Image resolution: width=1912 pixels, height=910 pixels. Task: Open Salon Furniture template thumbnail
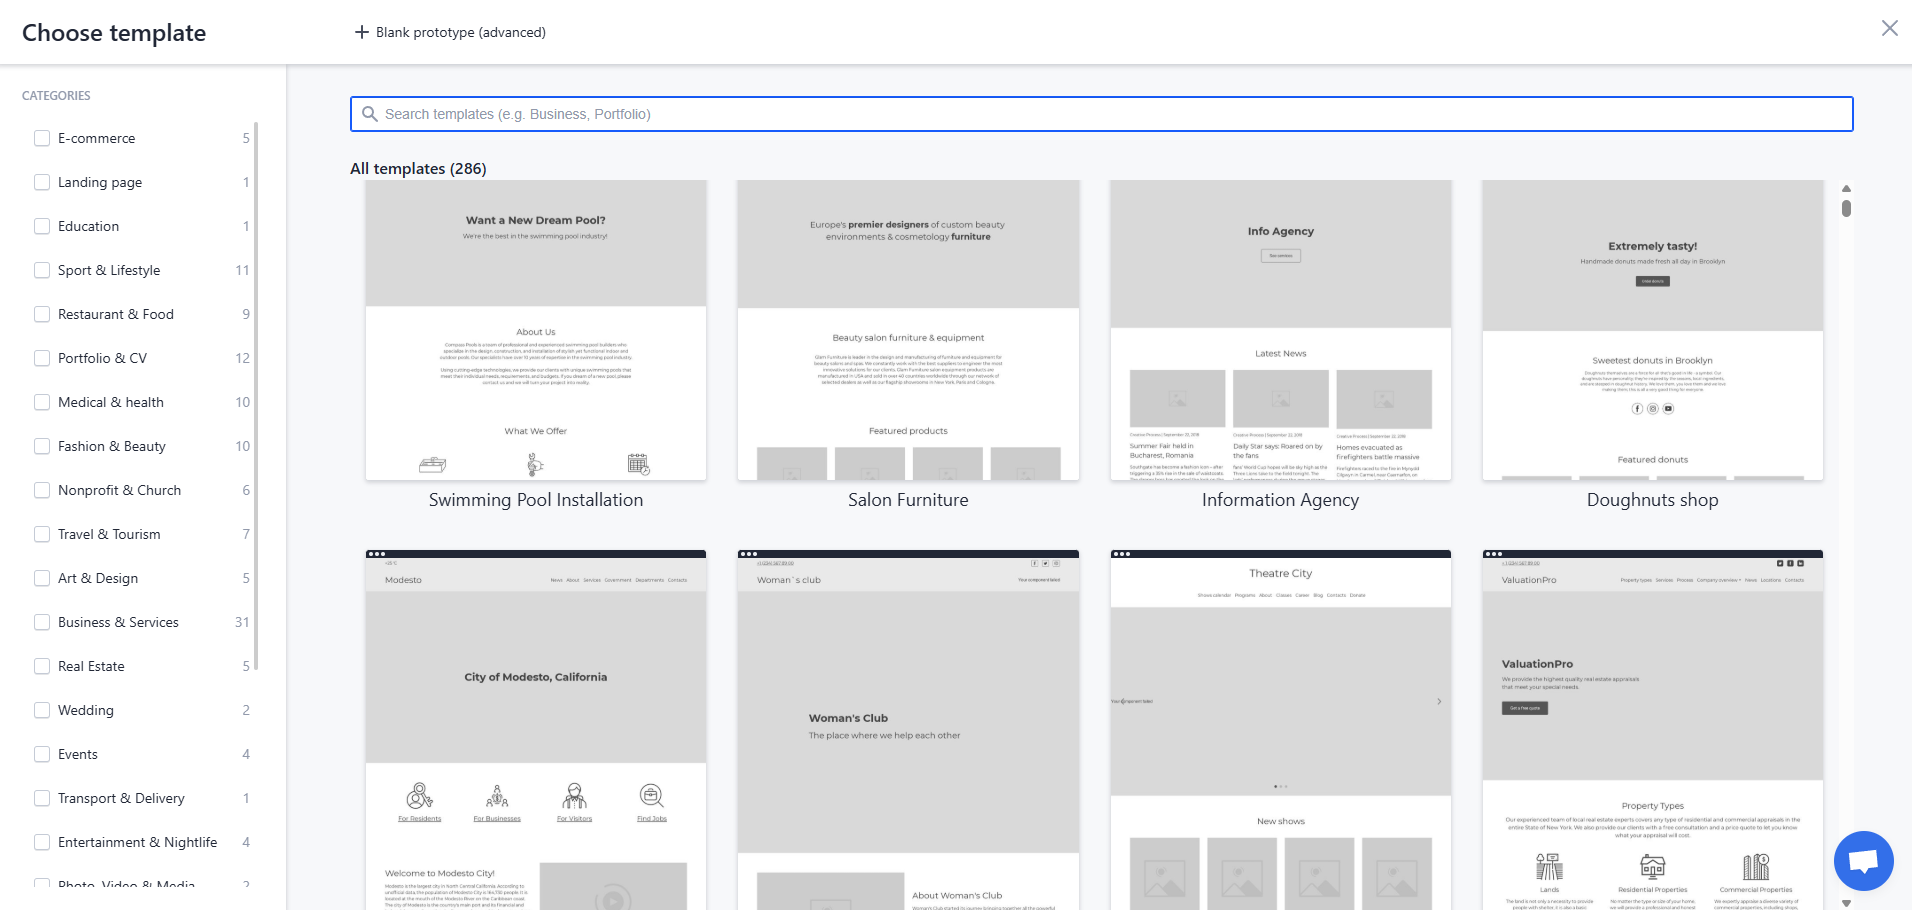click(x=908, y=330)
